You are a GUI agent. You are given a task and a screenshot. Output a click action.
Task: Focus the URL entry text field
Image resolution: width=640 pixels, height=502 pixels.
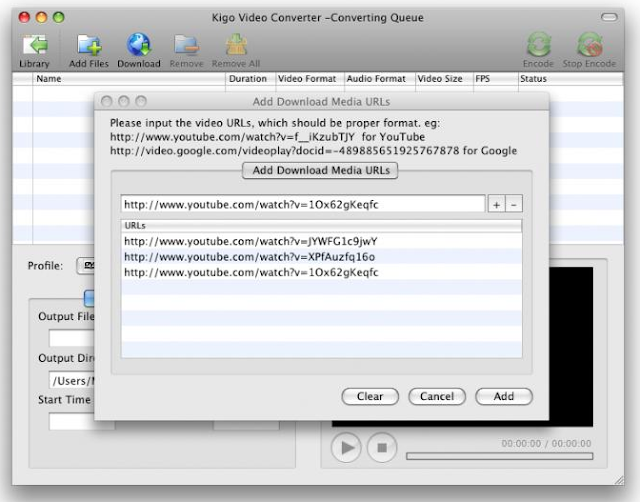pyautogui.click(x=303, y=204)
